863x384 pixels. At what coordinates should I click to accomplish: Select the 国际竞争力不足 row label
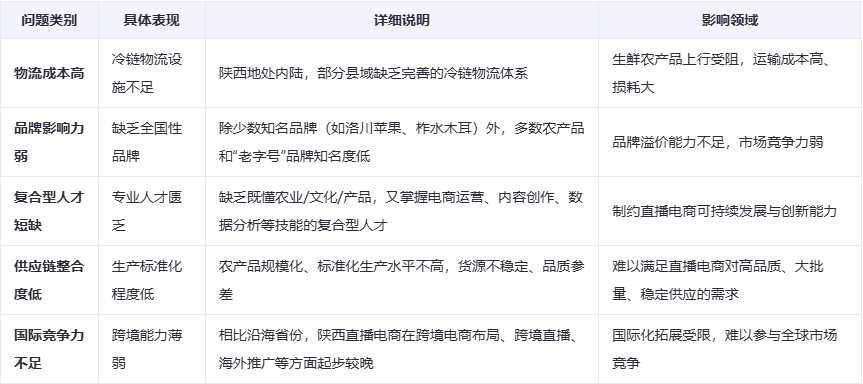coord(50,349)
